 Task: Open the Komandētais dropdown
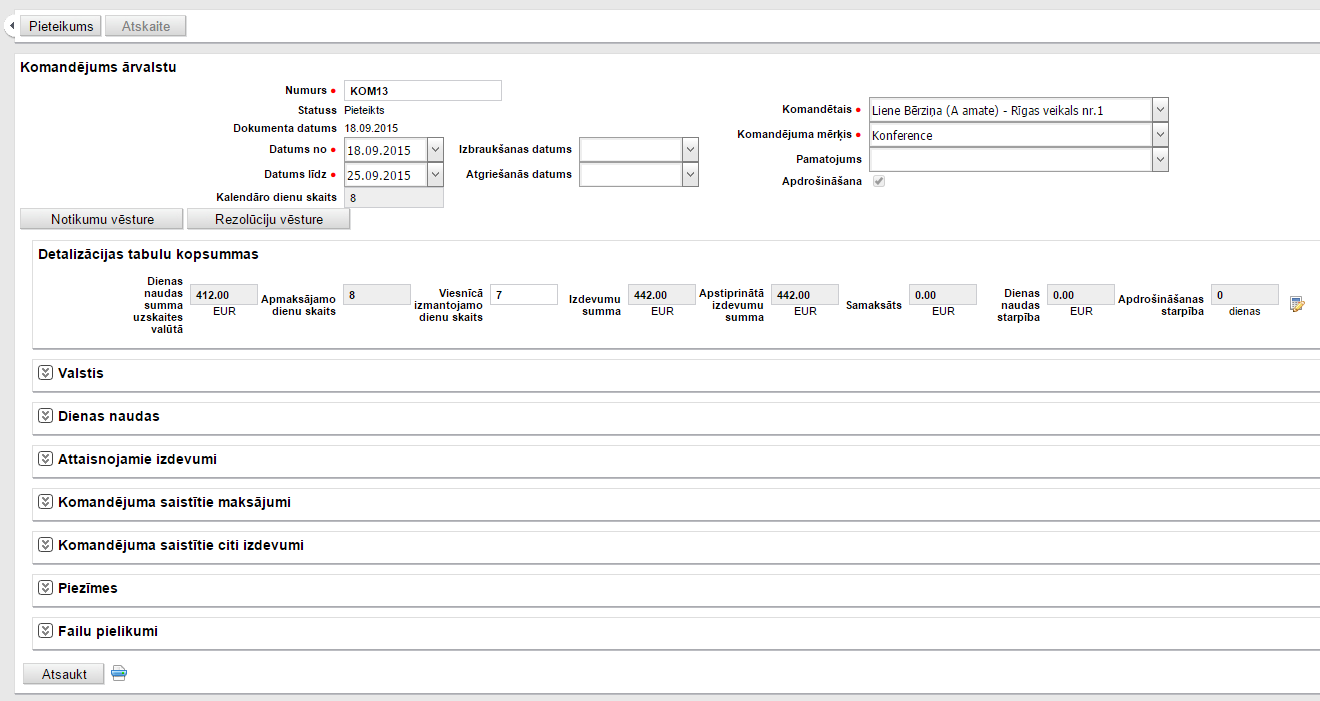click(1159, 109)
